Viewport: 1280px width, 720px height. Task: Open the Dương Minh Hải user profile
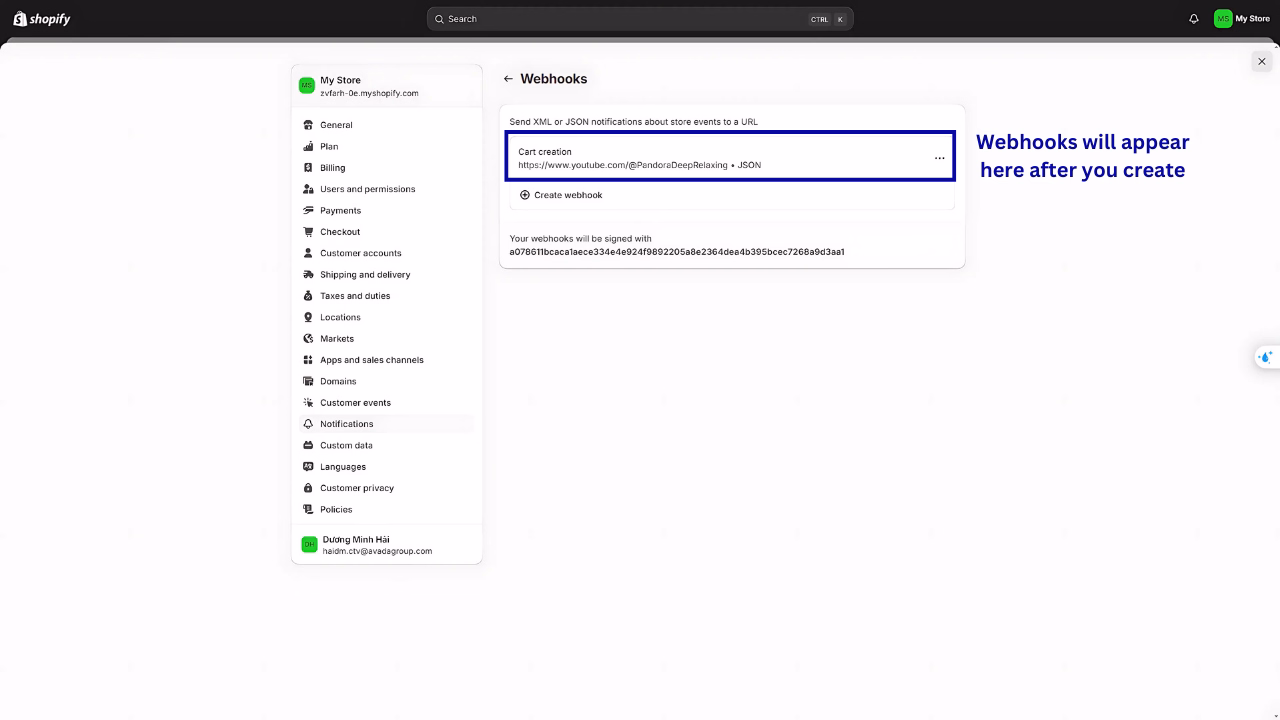386,545
